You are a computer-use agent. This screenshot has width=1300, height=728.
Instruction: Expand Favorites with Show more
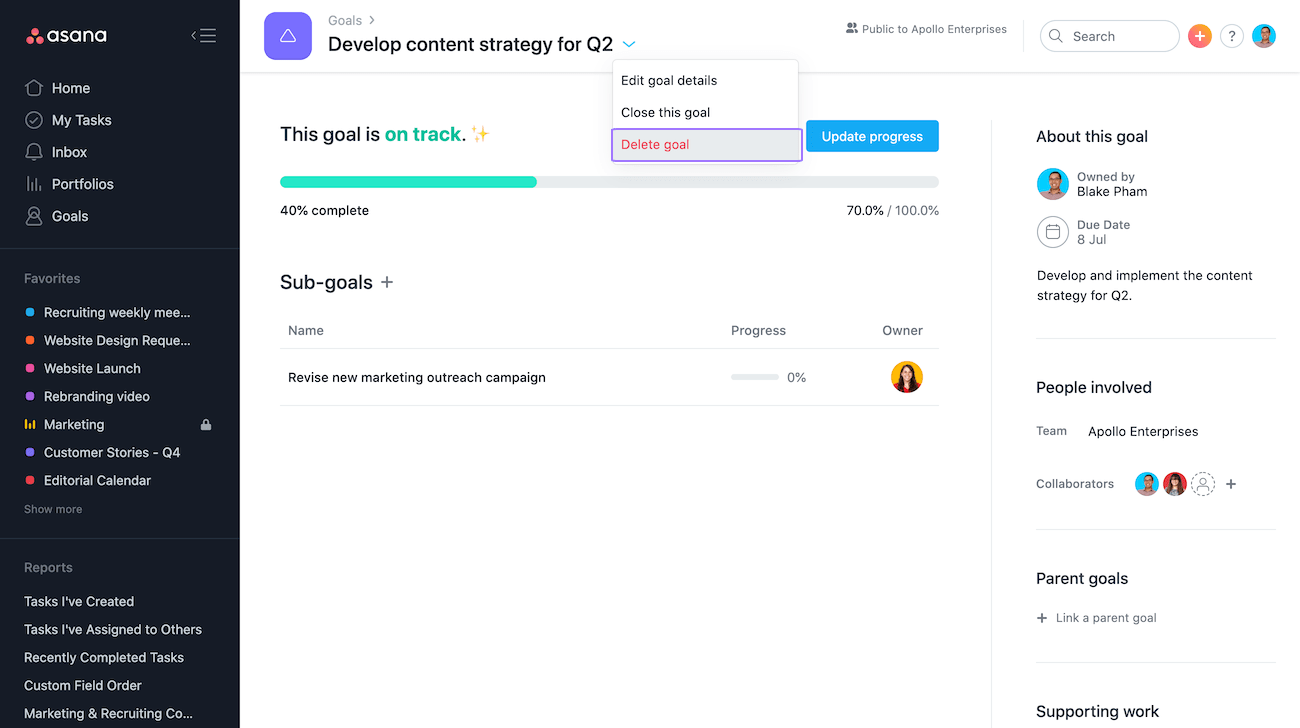pos(53,509)
